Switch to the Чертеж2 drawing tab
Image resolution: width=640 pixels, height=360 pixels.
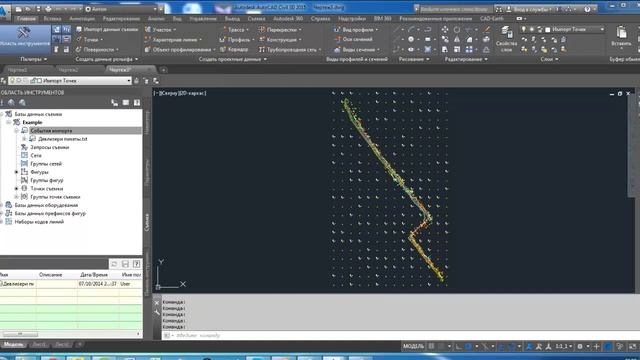pyautogui.click(x=68, y=70)
